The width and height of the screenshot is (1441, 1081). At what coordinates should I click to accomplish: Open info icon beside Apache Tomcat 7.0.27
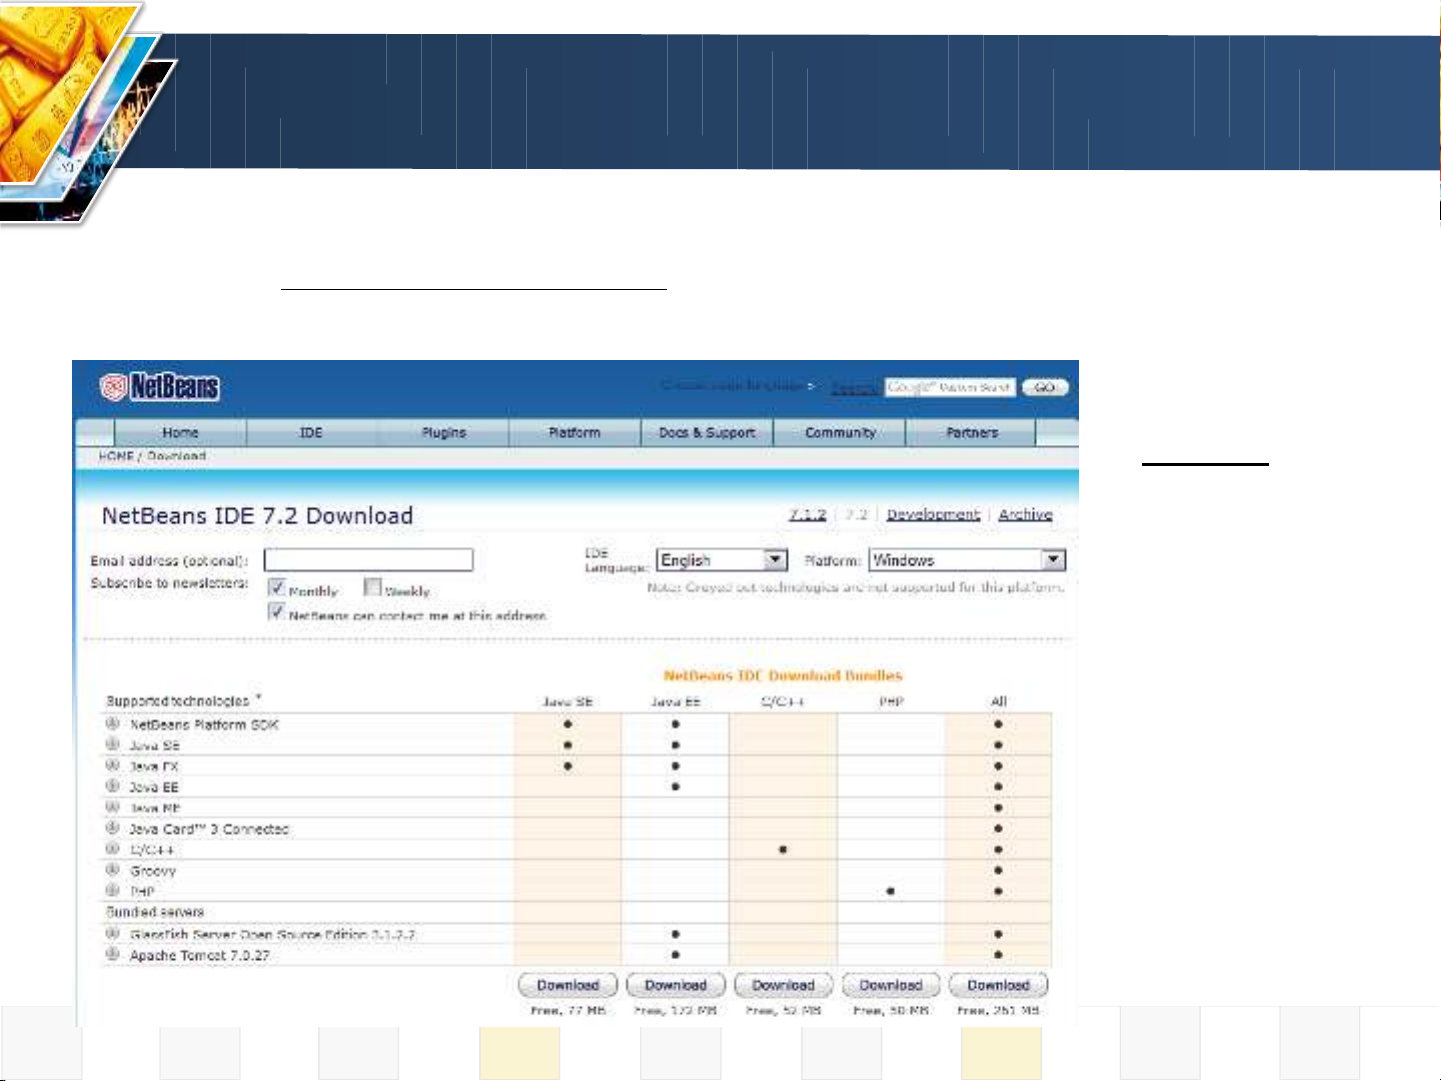[x=113, y=954]
